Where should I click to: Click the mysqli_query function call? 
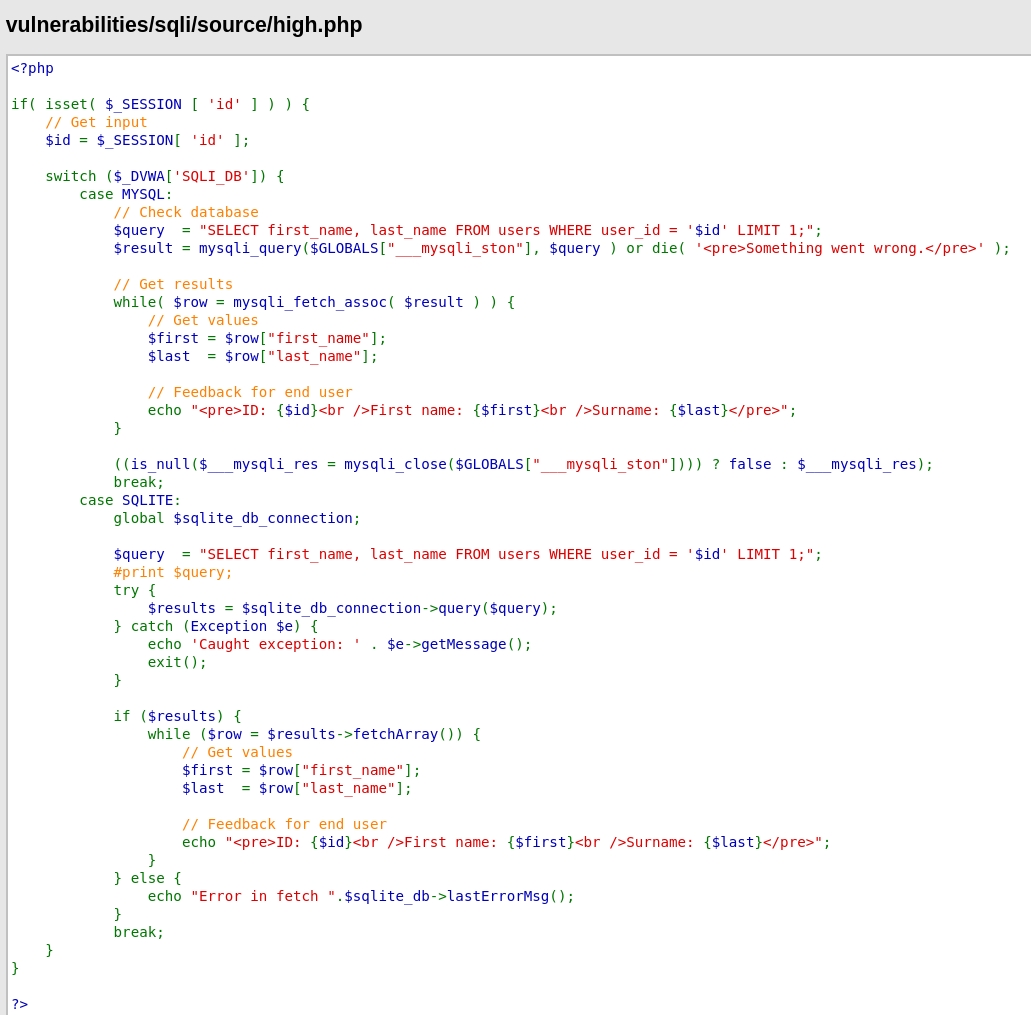(249, 248)
